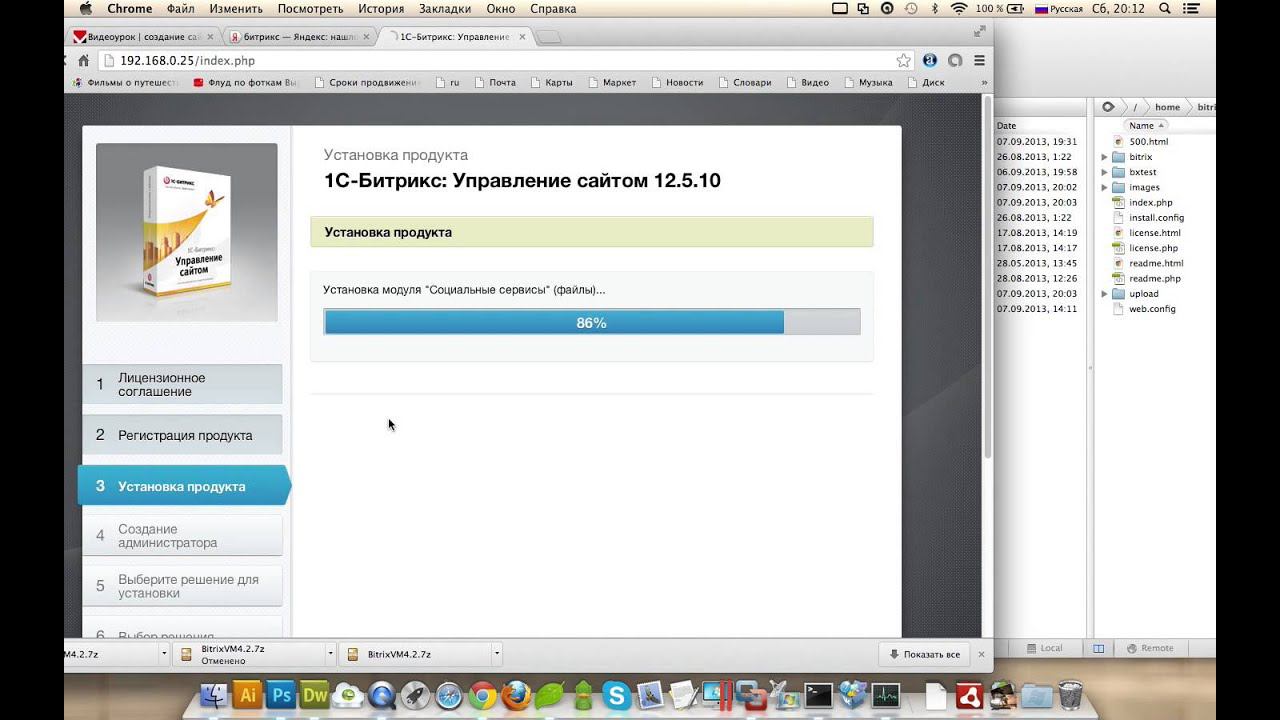
Task: Open Spotlight search in the menu bar
Action: [1164, 9]
